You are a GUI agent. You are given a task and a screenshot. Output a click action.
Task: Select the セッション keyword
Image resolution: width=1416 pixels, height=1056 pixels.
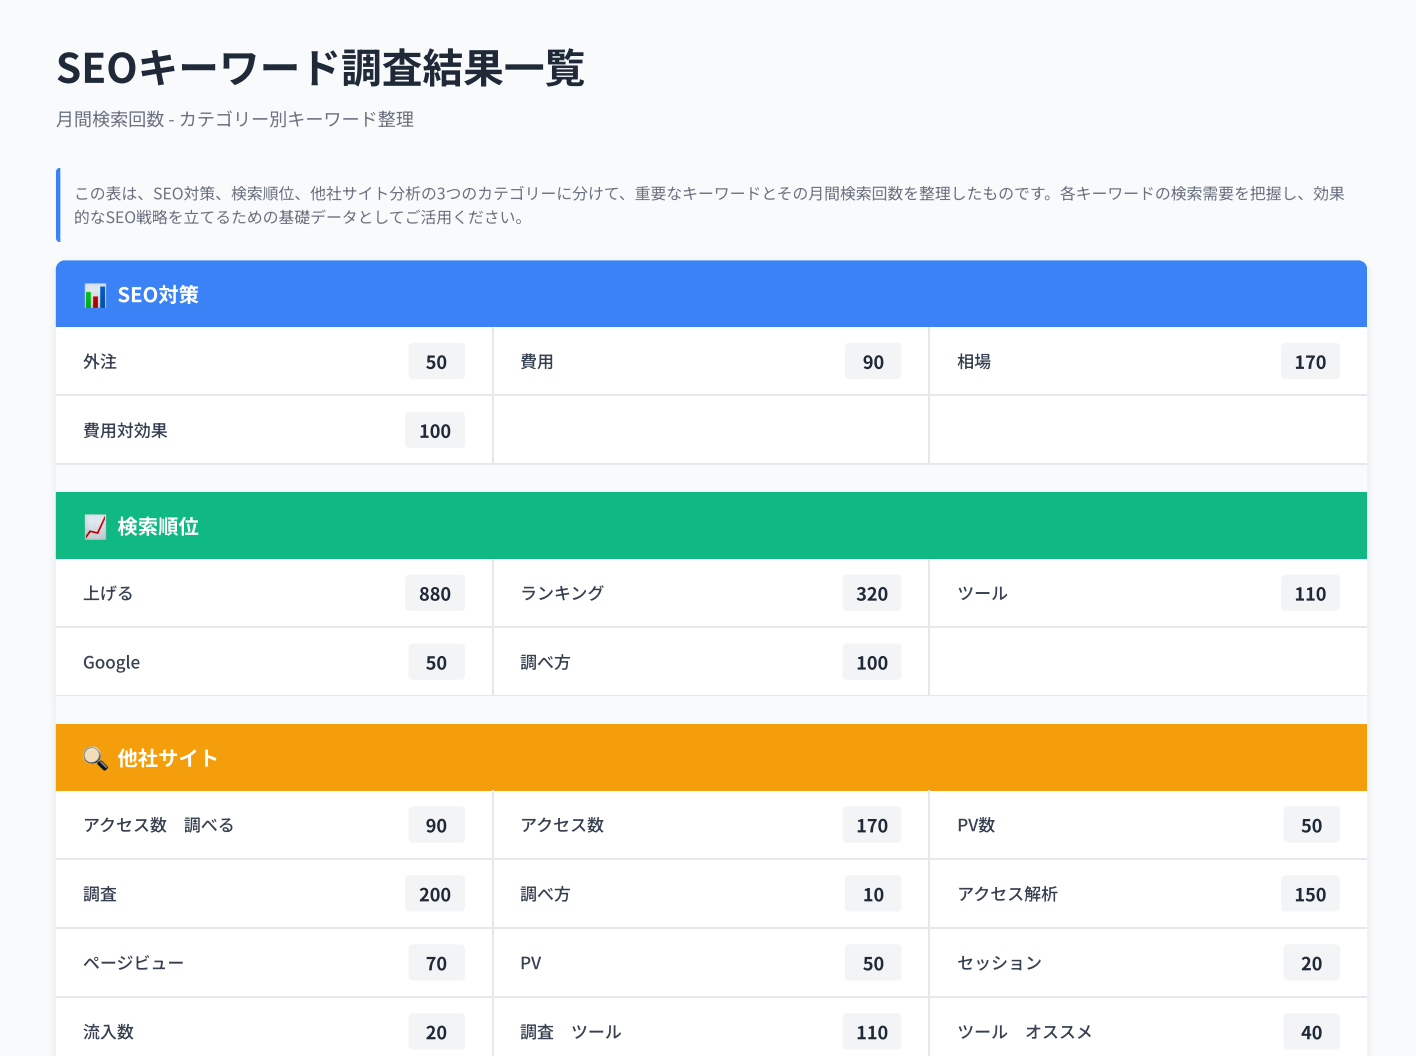pos(999,963)
